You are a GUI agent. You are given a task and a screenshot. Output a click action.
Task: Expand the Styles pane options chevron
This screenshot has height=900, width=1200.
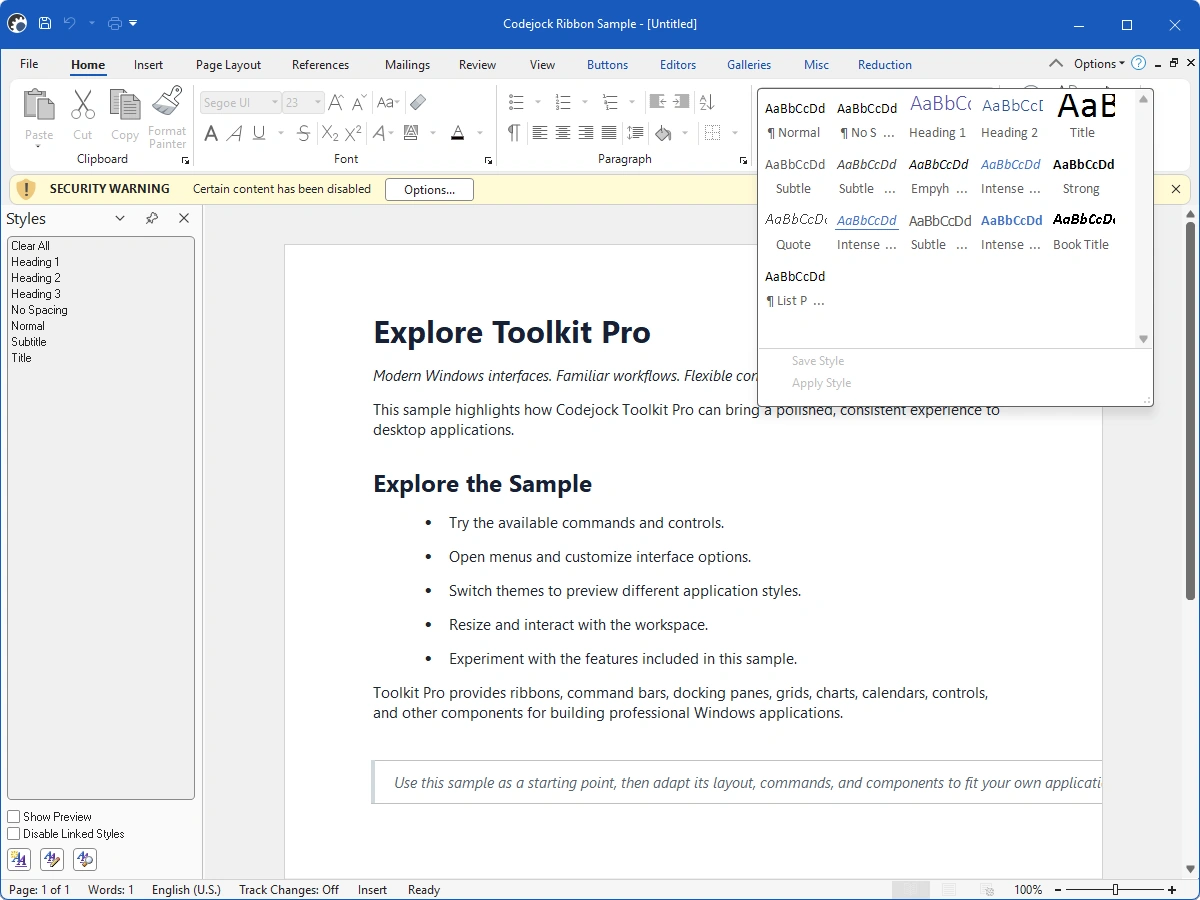coord(120,218)
